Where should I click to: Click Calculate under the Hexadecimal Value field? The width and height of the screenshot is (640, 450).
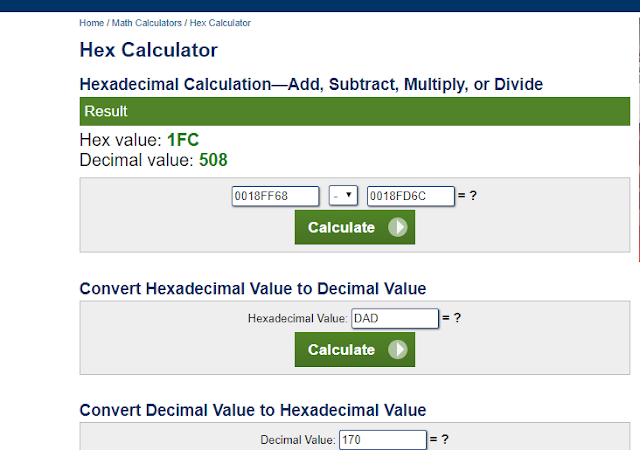355,350
